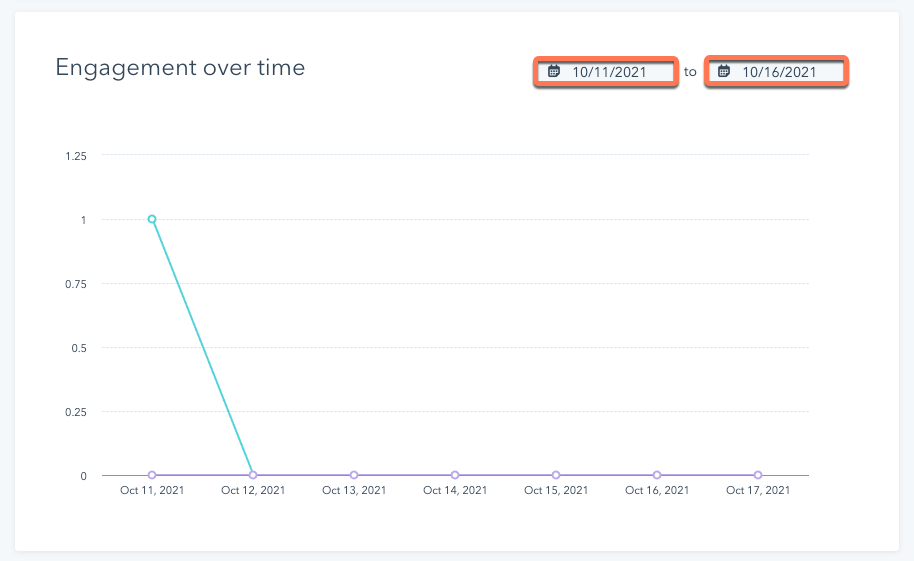Click the end date calendar icon

(724, 71)
